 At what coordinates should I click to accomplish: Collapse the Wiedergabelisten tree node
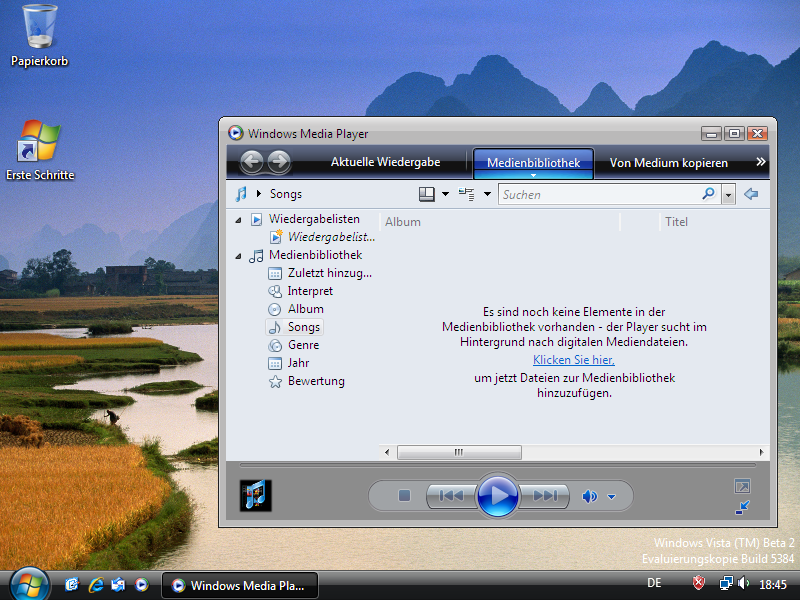238,219
